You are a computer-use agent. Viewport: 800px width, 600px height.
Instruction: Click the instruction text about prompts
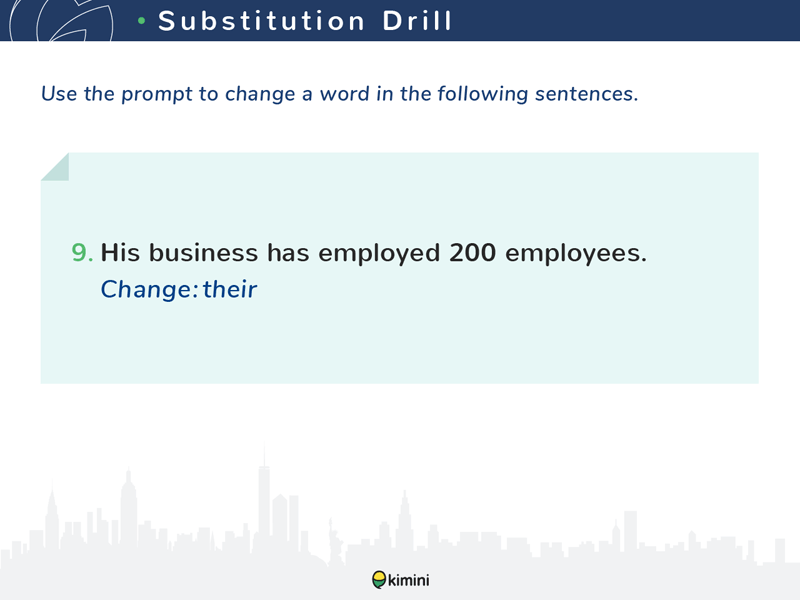pos(339,94)
